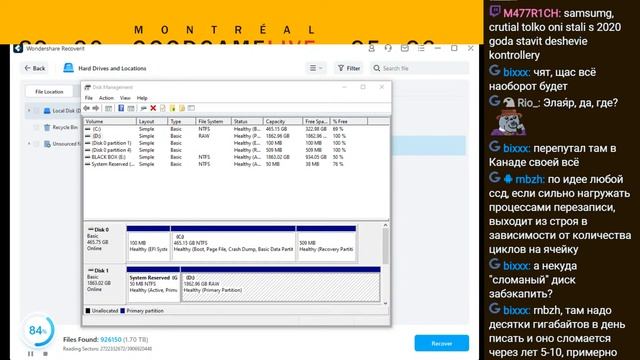Select the System Reserved 50 MB NTFS block
640x360 pixels.
[x=153, y=284]
